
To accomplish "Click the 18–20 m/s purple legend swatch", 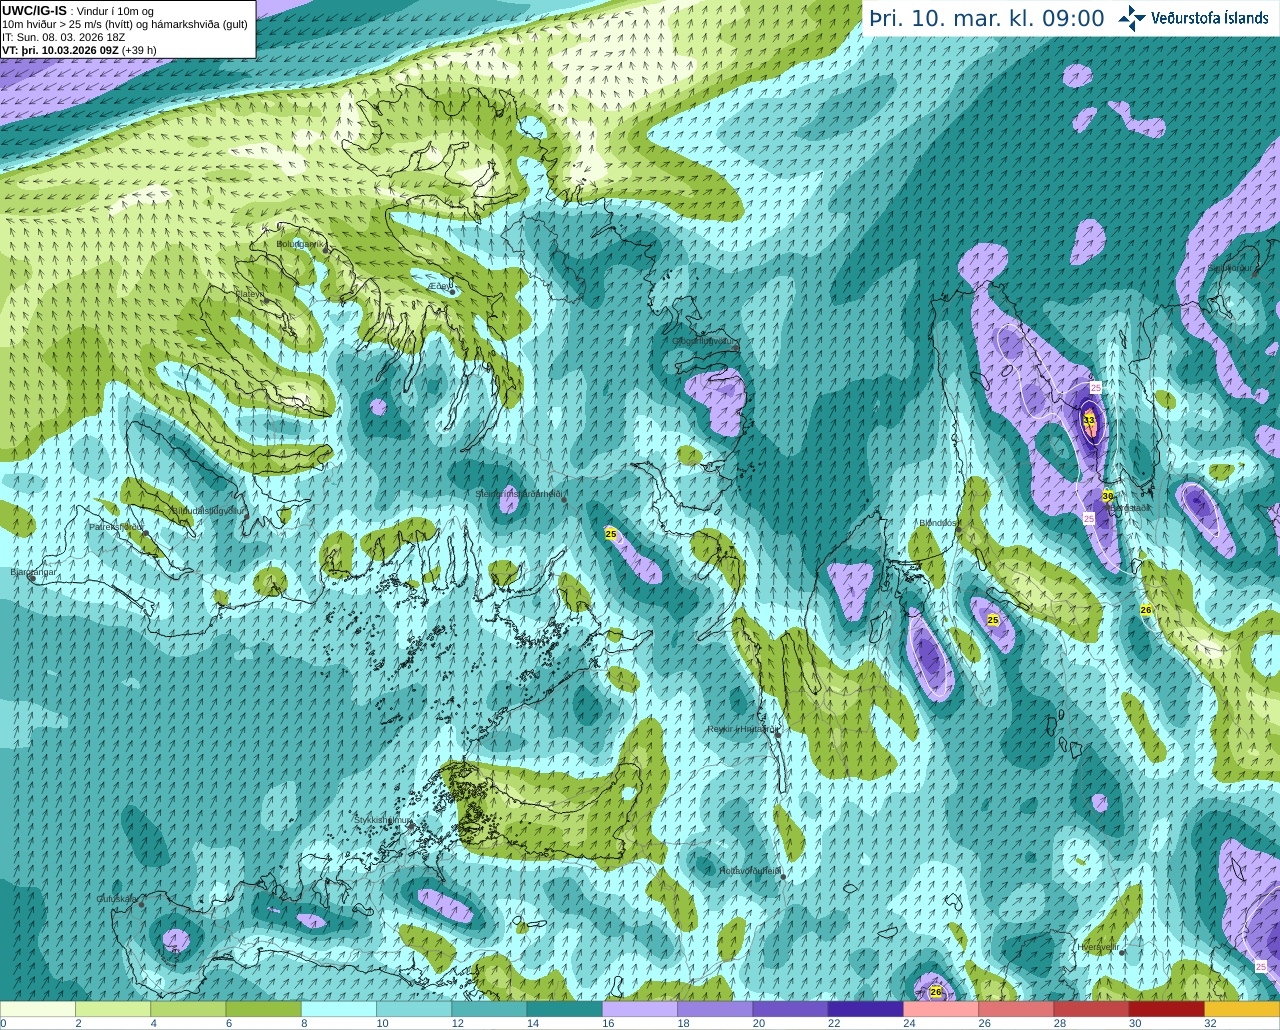I will click(715, 1009).
